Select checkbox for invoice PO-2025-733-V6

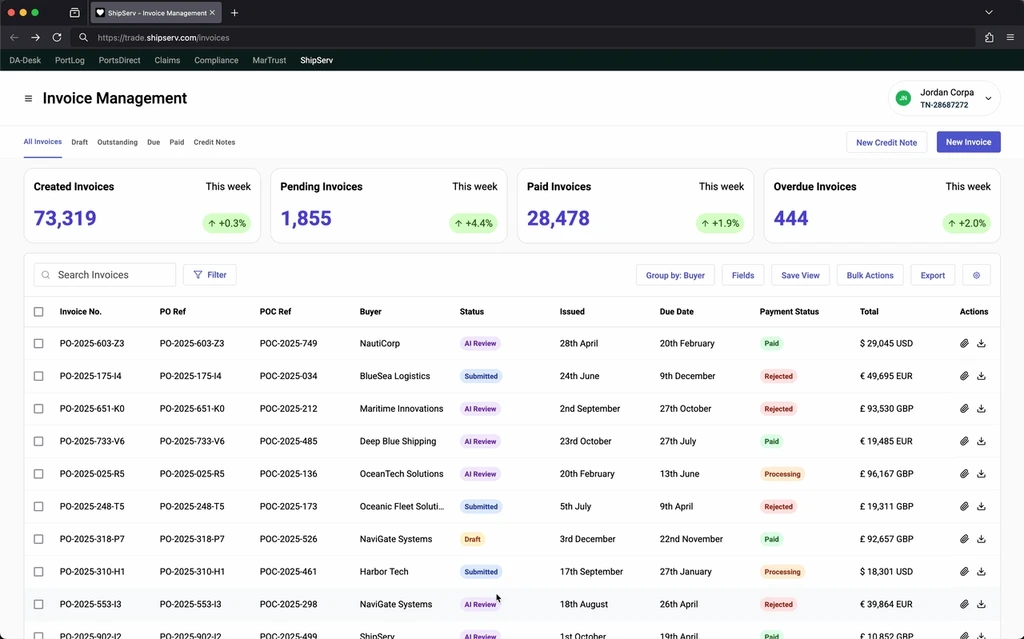tap(39, 441)
